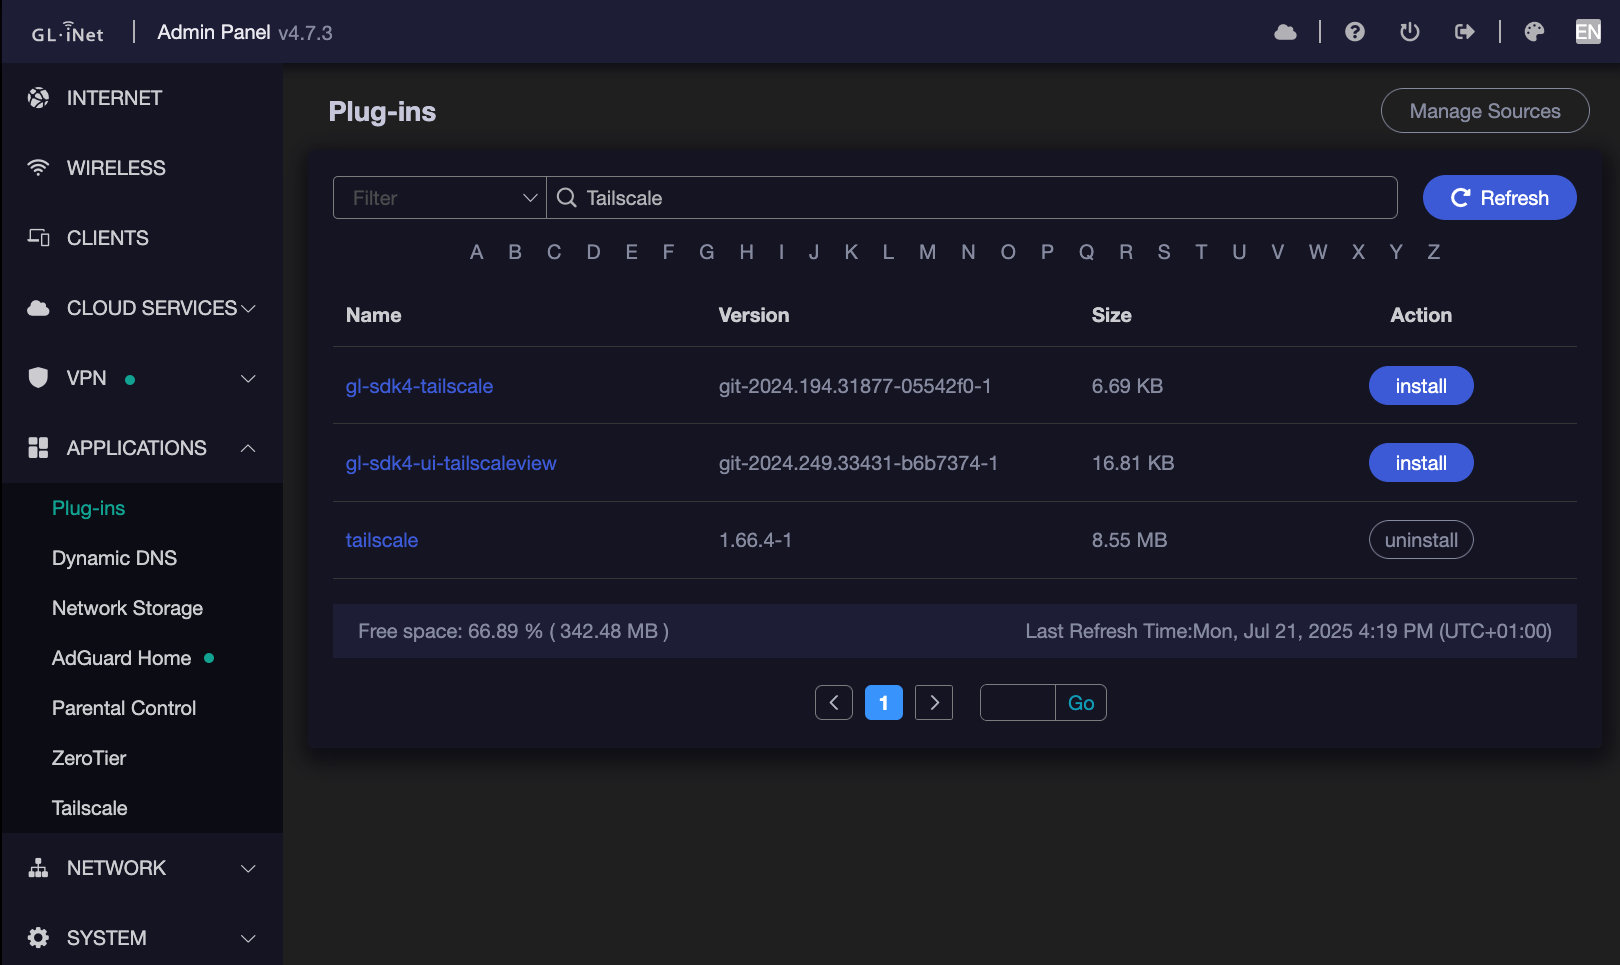Click the Clients devices icon in sidebar

click(38, 238)
